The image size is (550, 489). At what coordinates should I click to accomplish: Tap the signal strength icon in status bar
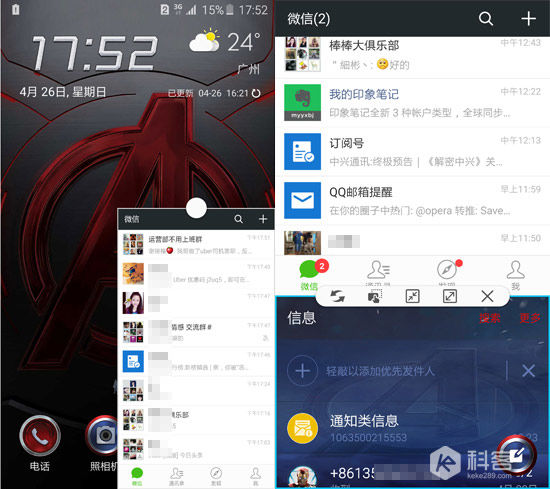pyautogui.click(x=192, y=10)
